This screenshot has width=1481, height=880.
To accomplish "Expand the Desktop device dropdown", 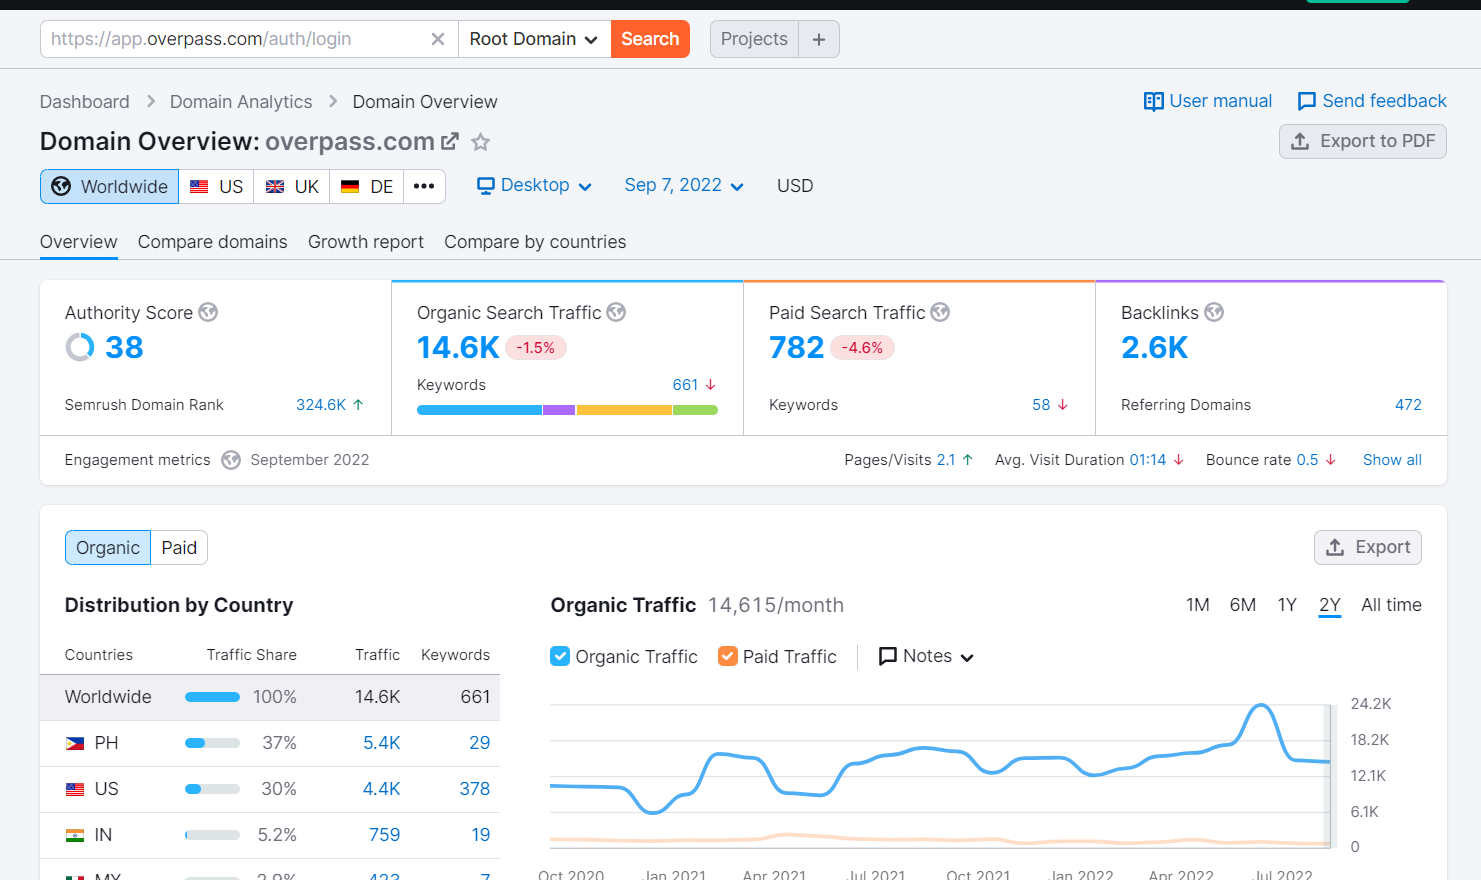I will coord(534,186).
